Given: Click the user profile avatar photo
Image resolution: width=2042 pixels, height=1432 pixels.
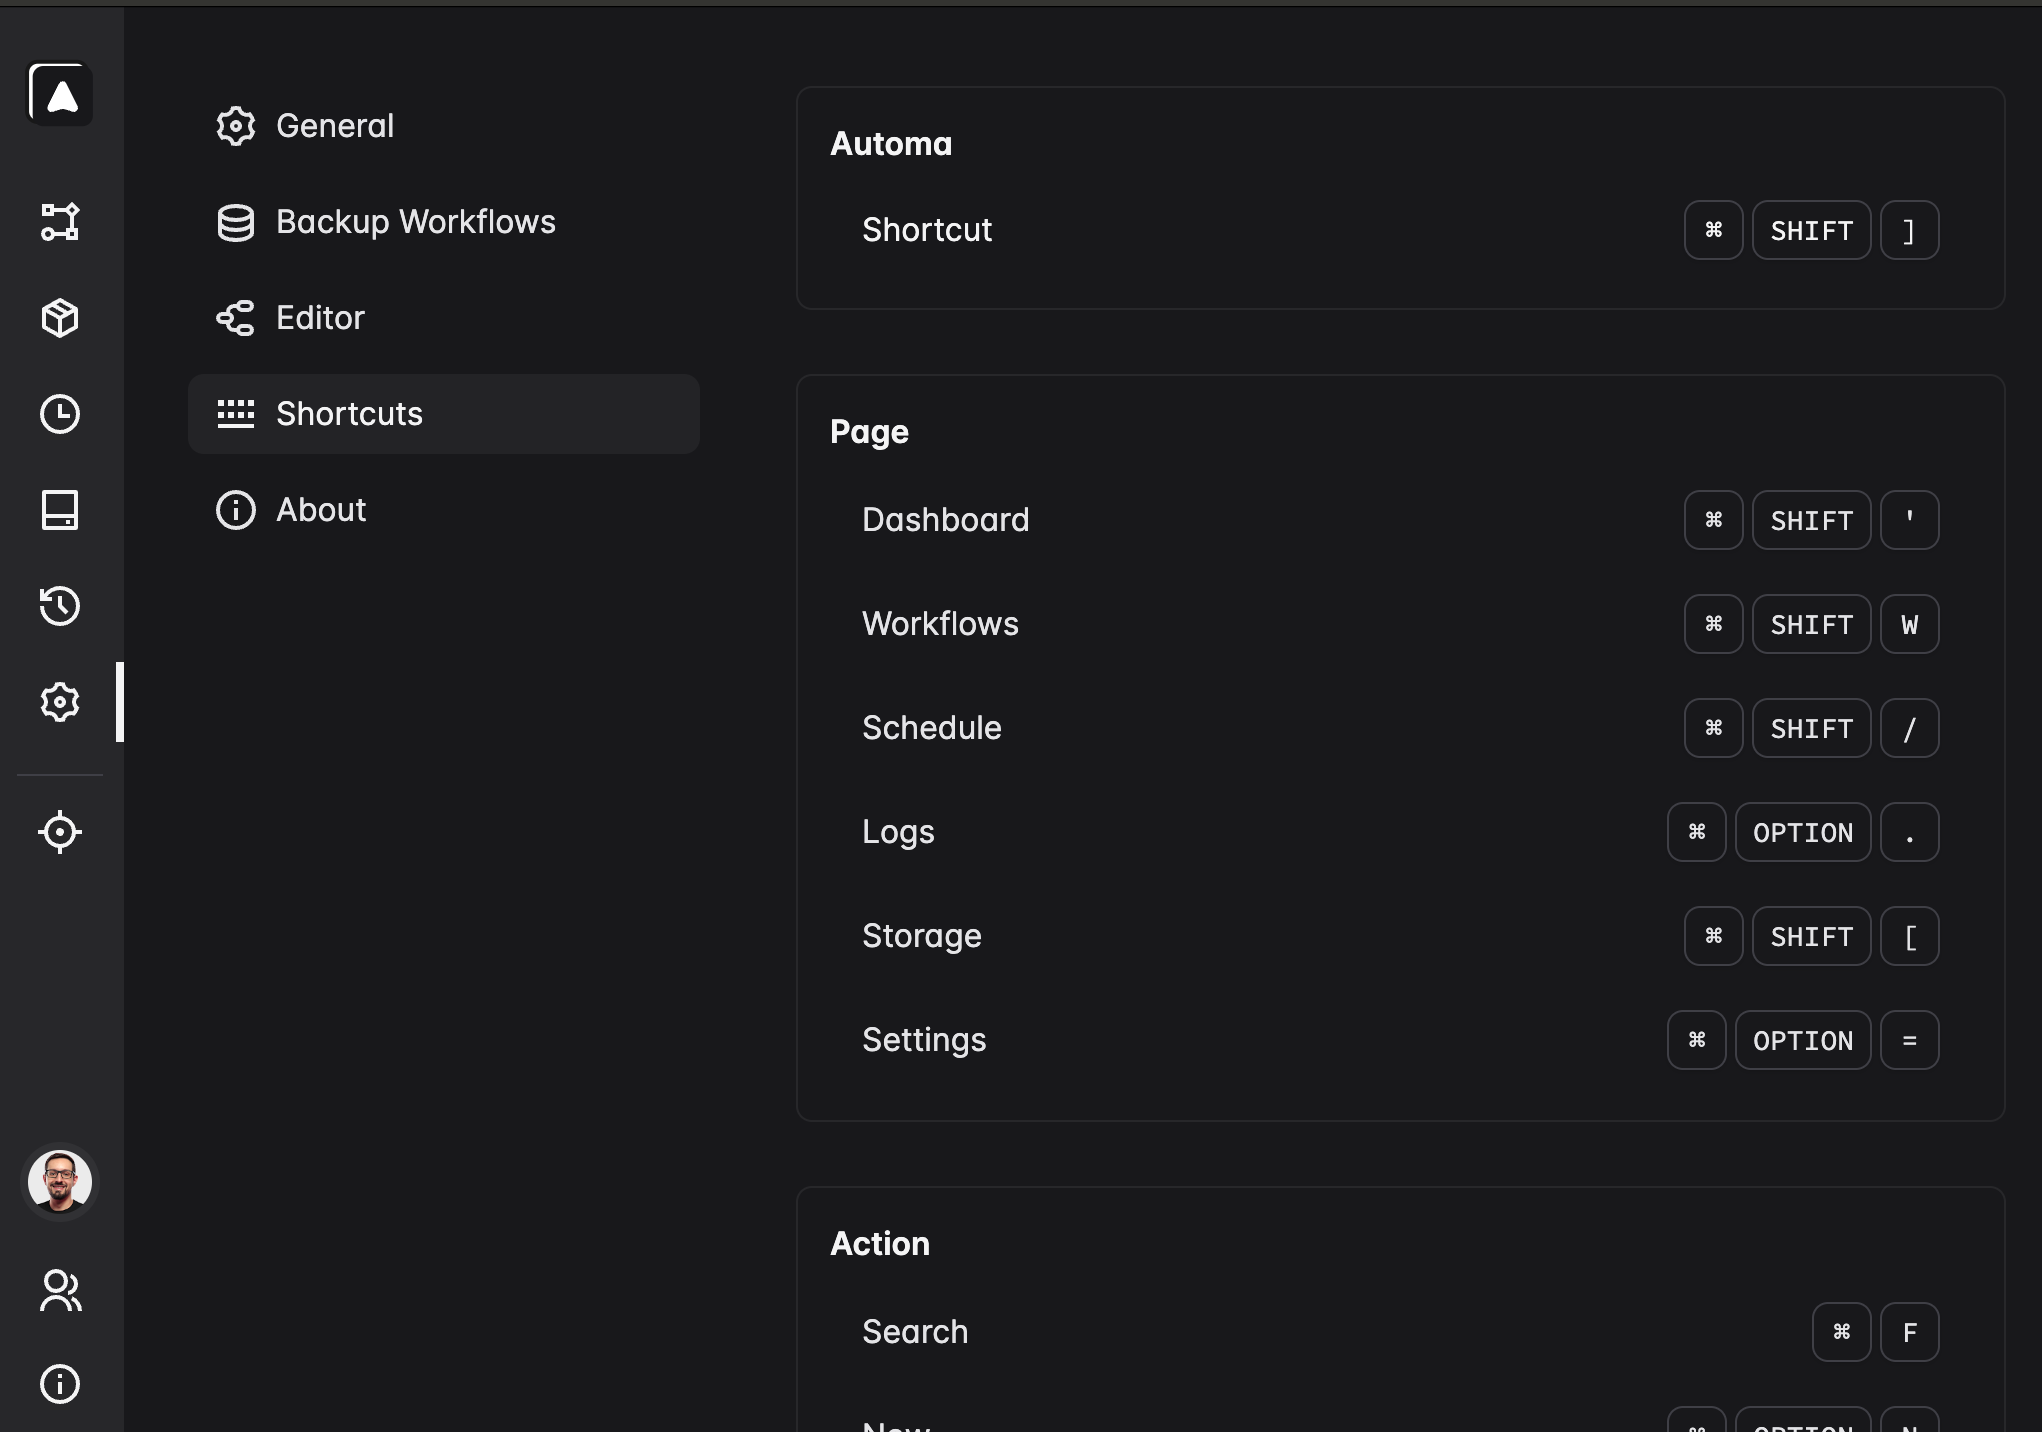Looking at the screenshot, I should click(x=60, y=1182).
